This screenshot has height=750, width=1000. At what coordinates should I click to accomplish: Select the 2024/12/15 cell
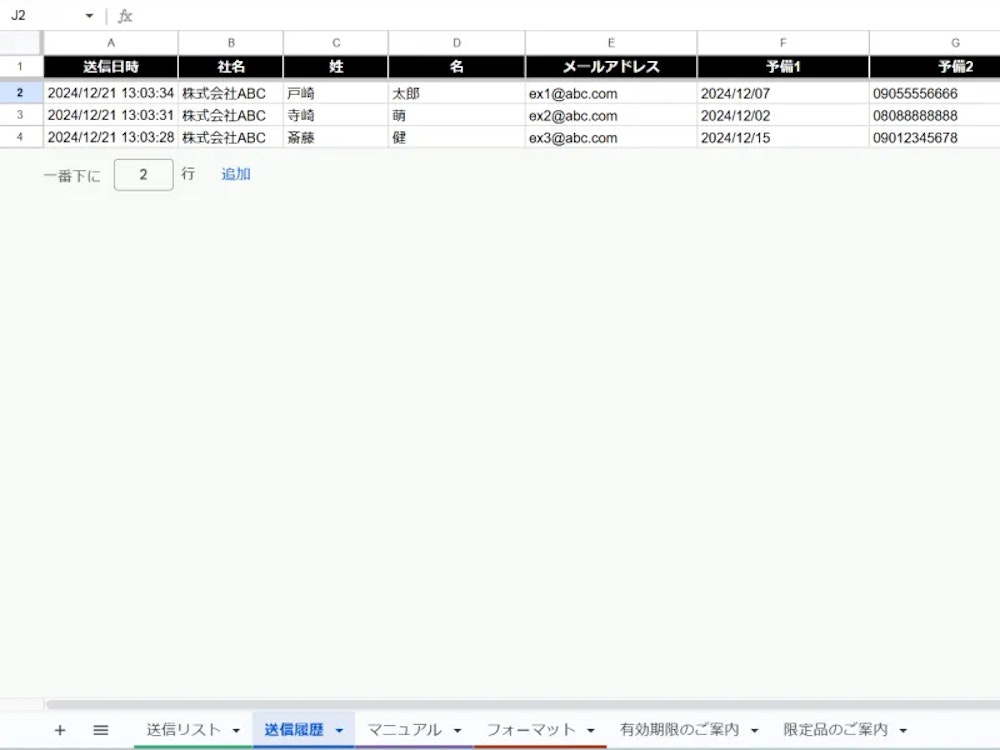[x=783, y=137]
